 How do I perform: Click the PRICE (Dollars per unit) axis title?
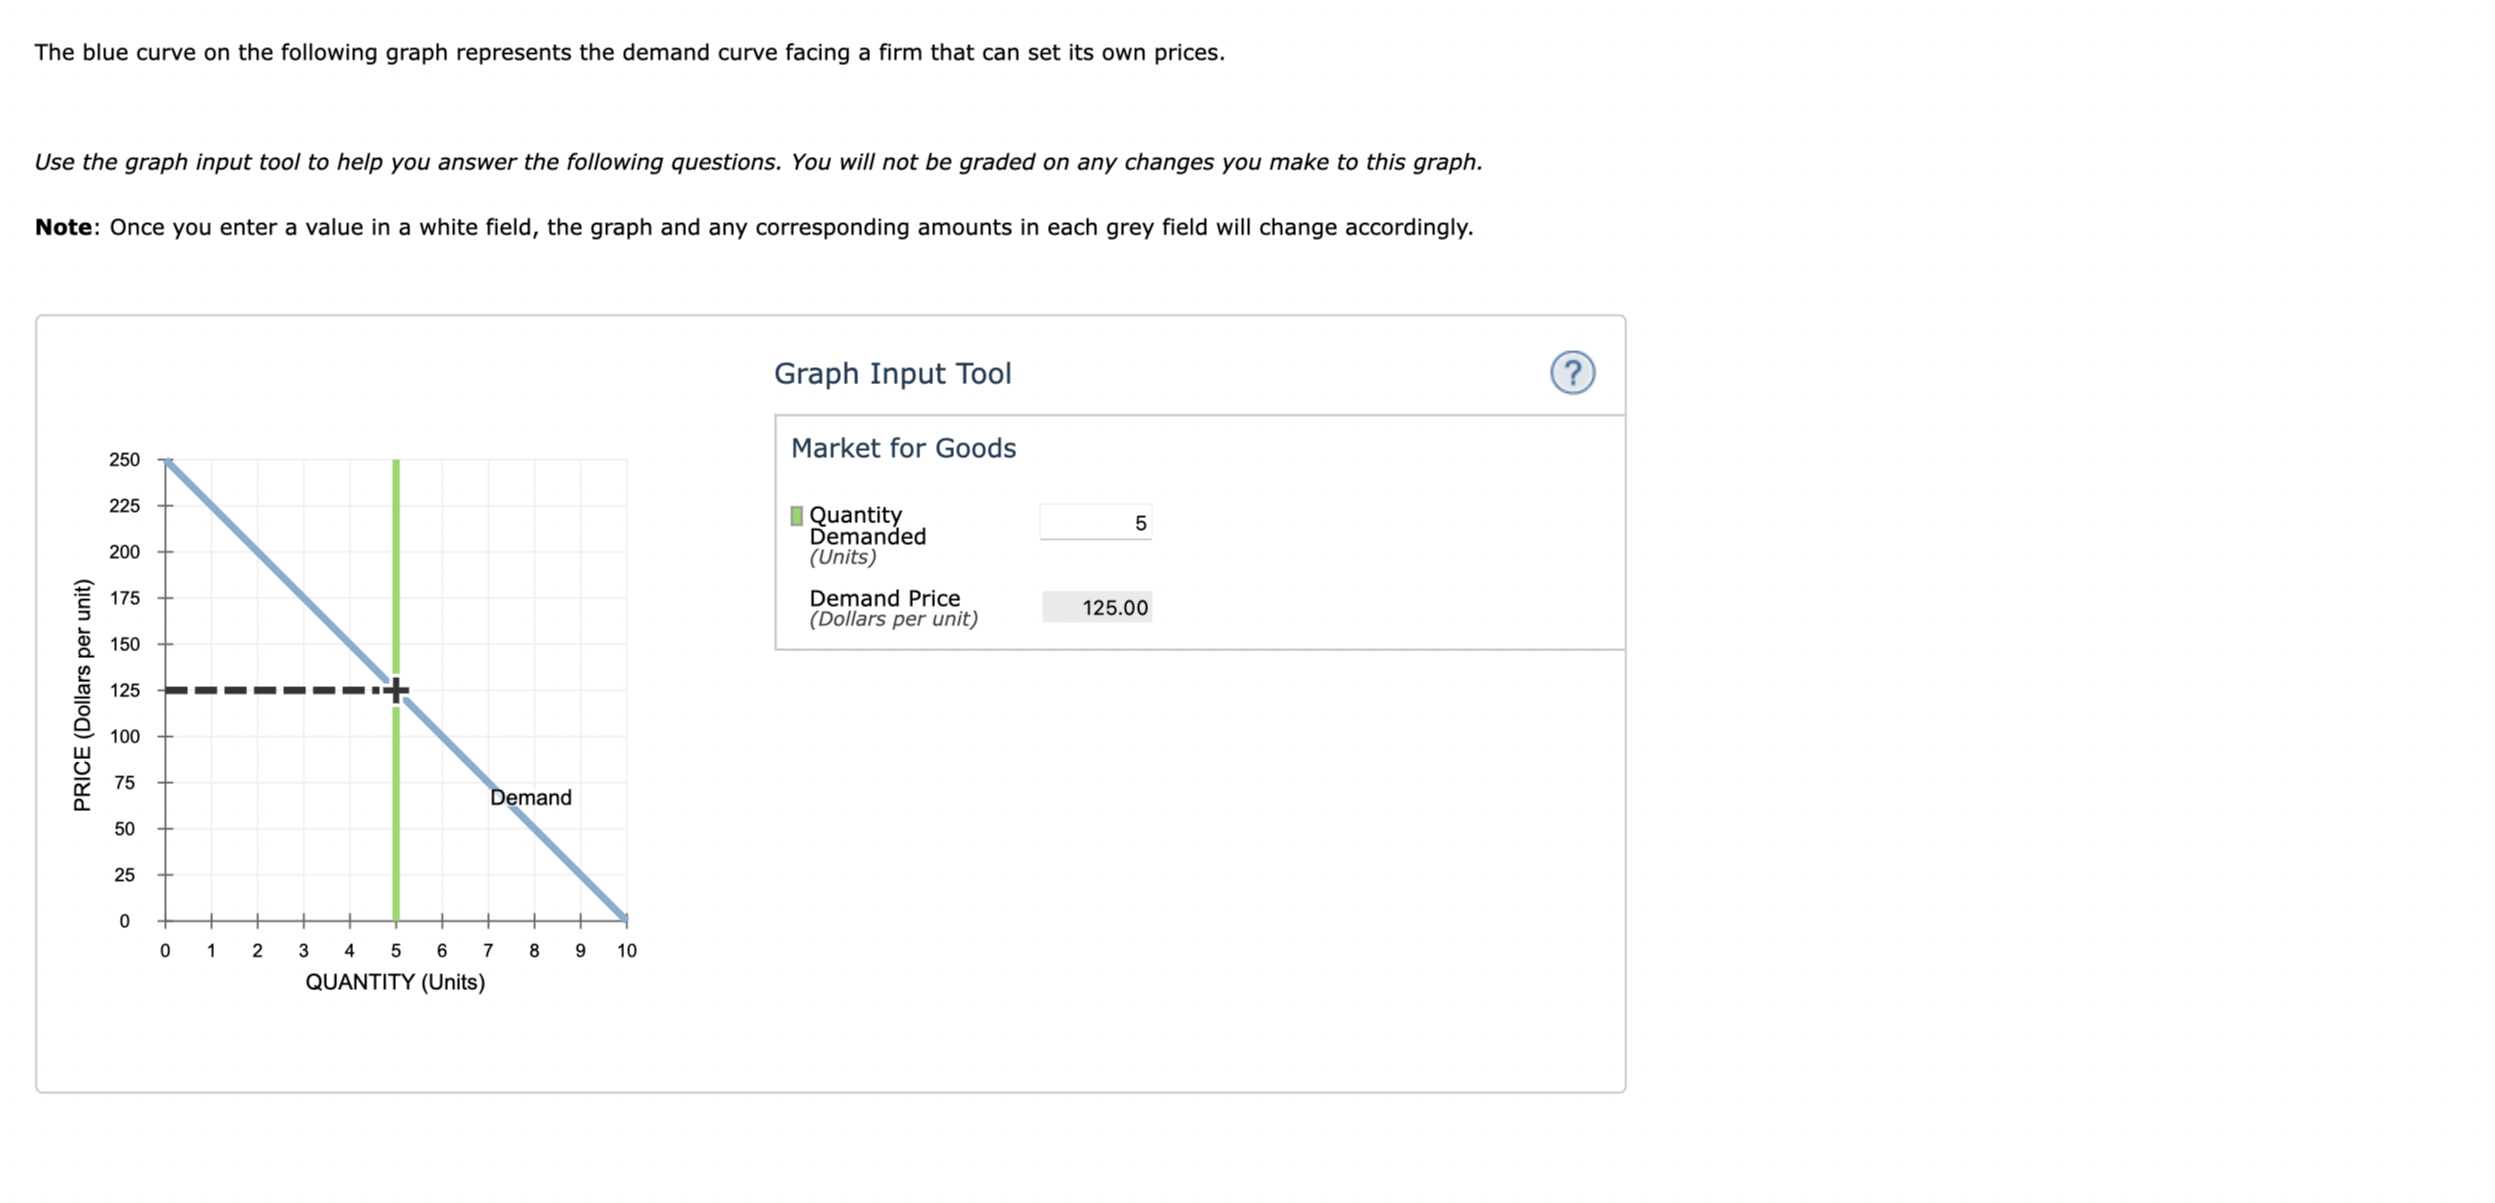coord(82,695)
